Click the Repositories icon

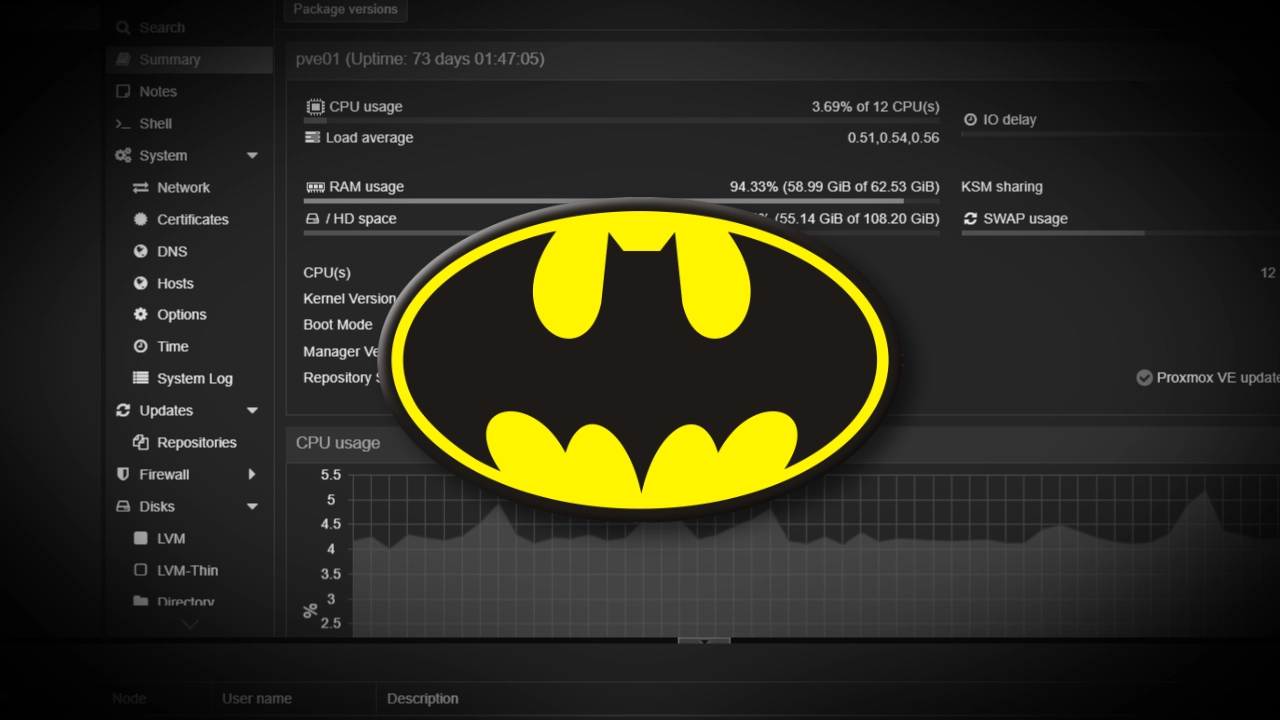[x=140, y=443]
